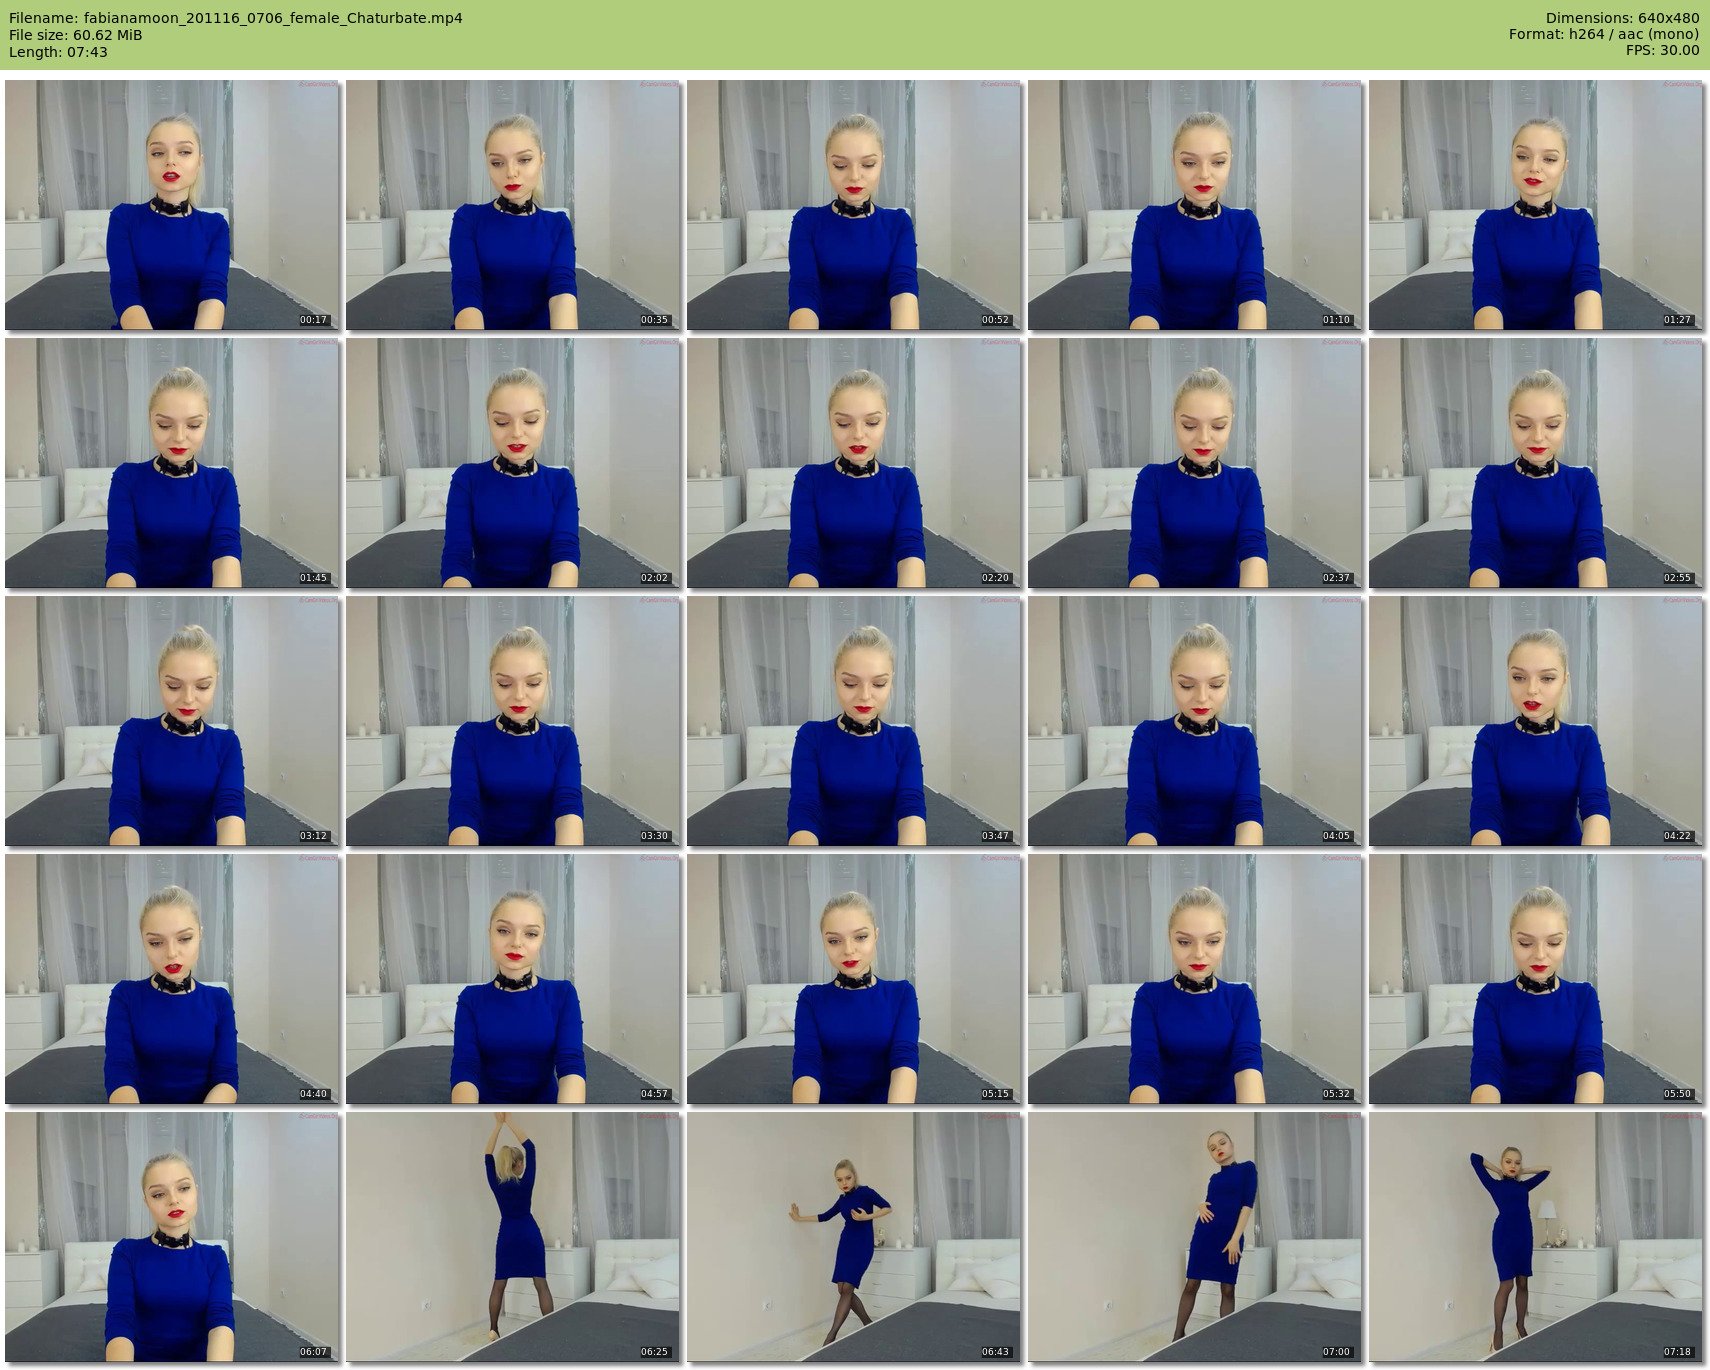
Task: Select the 04:40 thumbnail
Action: (172, 979)
